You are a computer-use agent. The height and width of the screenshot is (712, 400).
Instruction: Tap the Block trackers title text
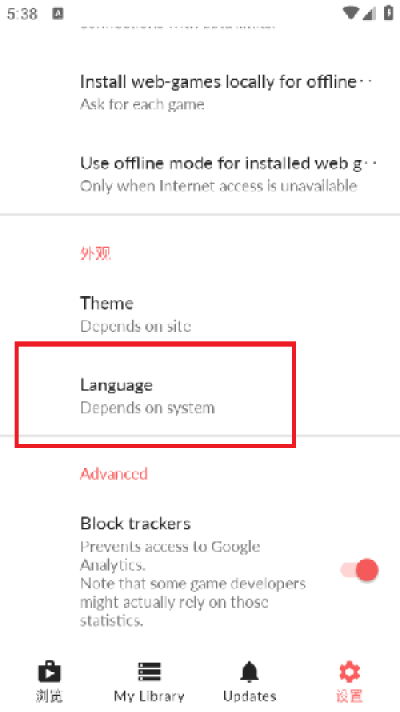(x=135, y=524)
